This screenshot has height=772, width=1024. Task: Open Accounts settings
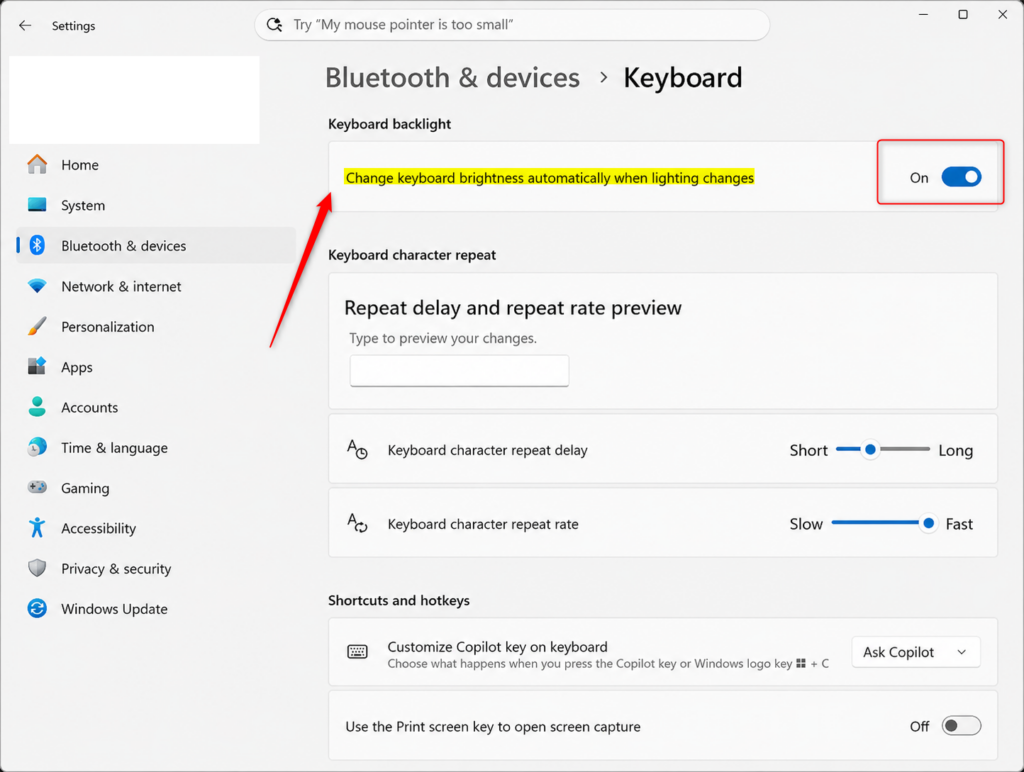(x=155, y=408)
